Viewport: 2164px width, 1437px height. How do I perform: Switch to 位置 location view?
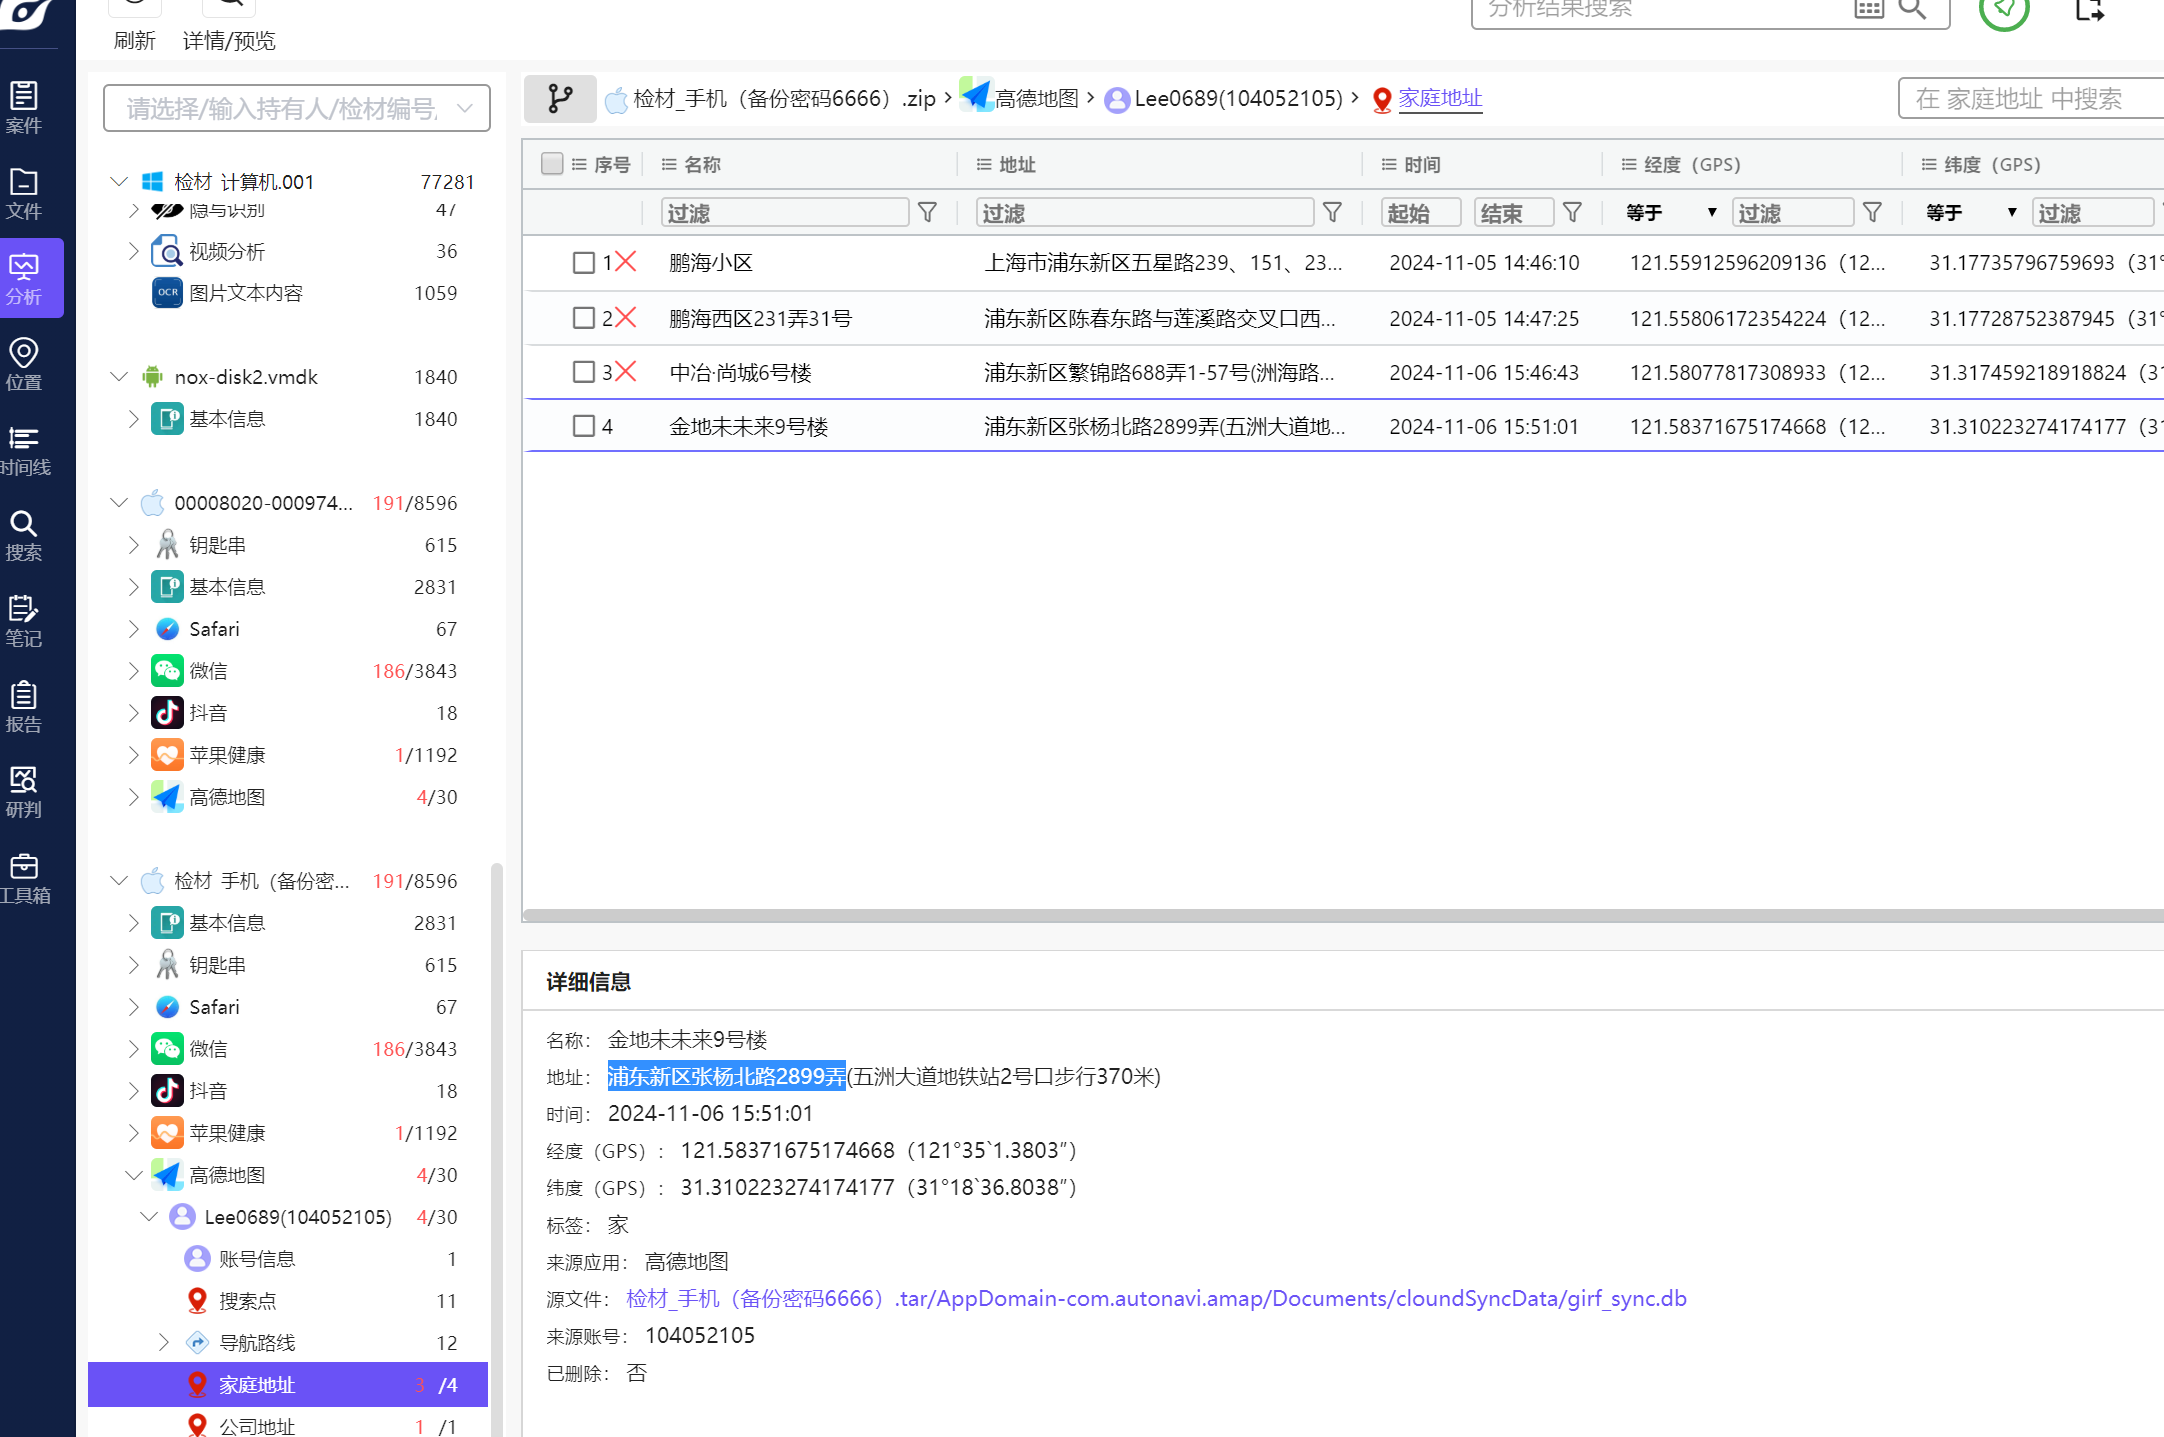click(x=24, y=364)
